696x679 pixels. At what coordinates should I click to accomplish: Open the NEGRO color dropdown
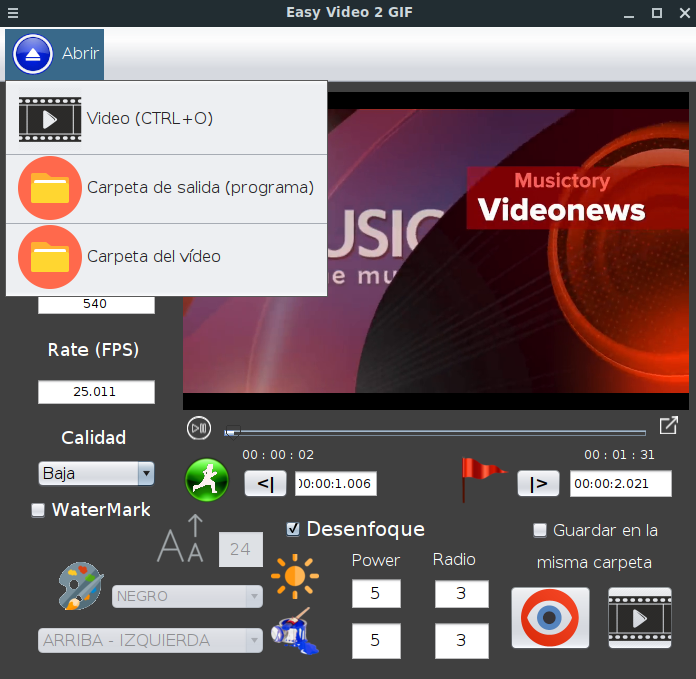pyautogui.click(x=187, y=596)
